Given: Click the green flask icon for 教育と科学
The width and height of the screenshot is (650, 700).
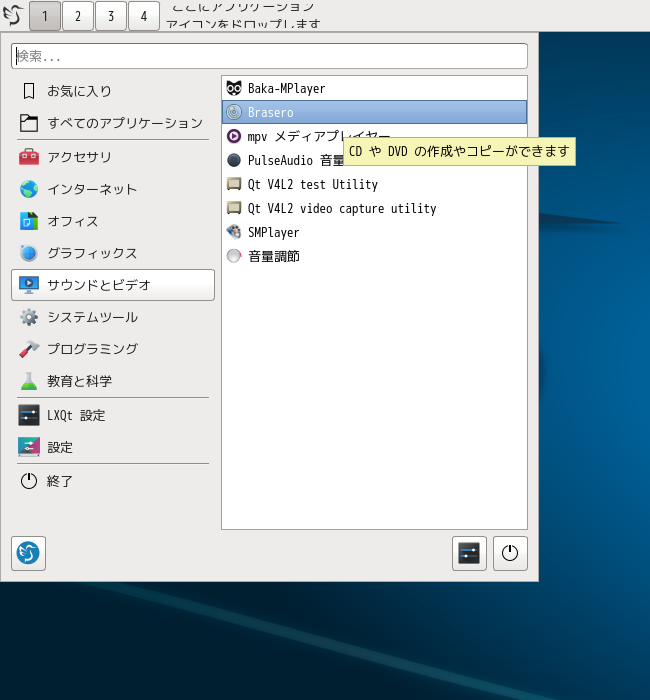Looking at the screenshot, I should tap(29, 381).
